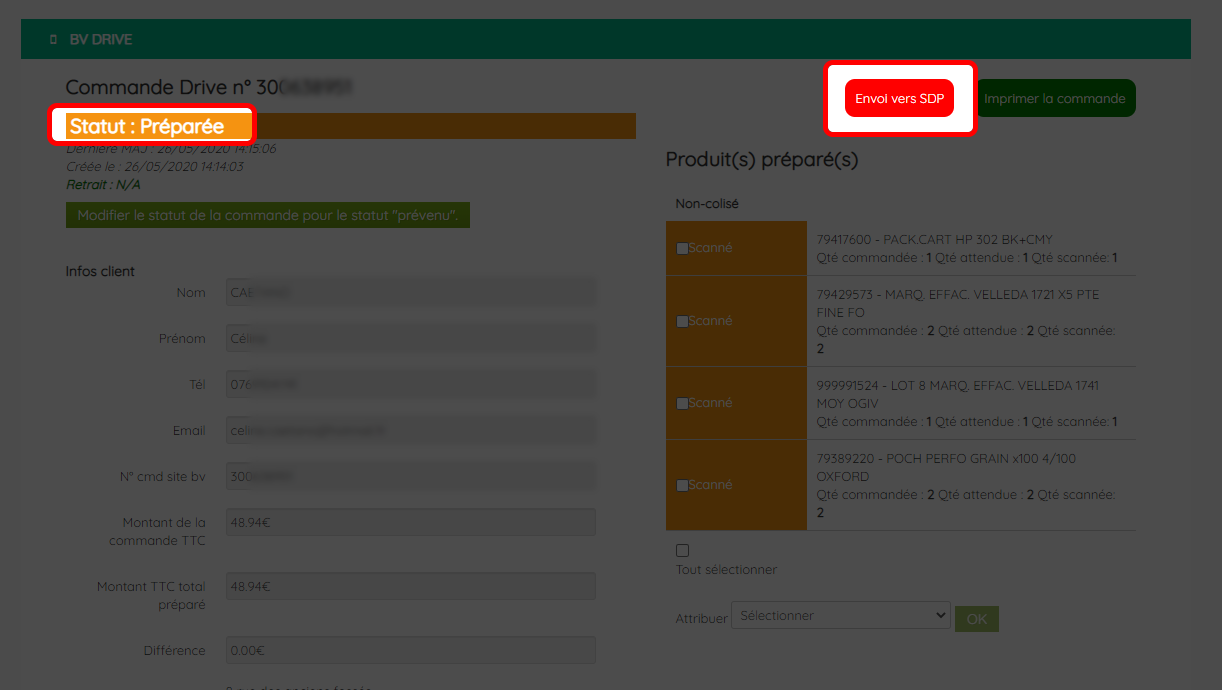Focus the Tél input field

point(411,384)
